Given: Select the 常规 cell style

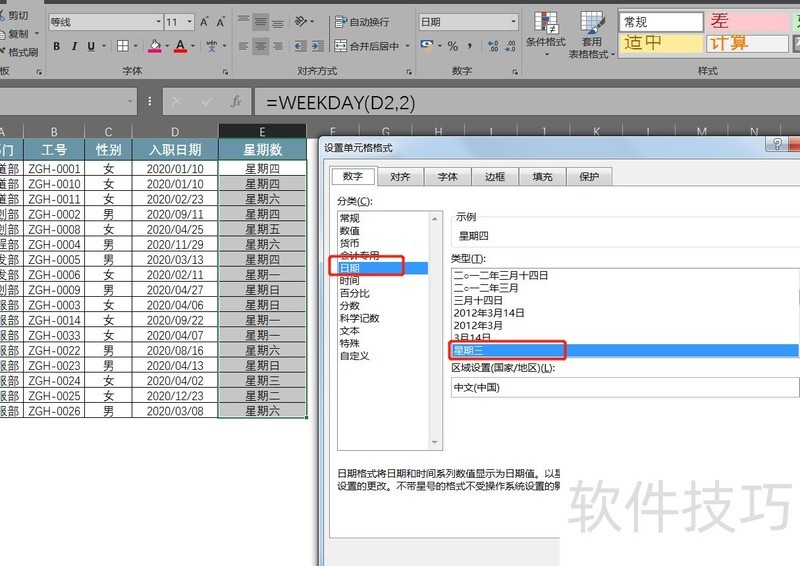Looking at the screenshot, I should (x=661, y=22).
